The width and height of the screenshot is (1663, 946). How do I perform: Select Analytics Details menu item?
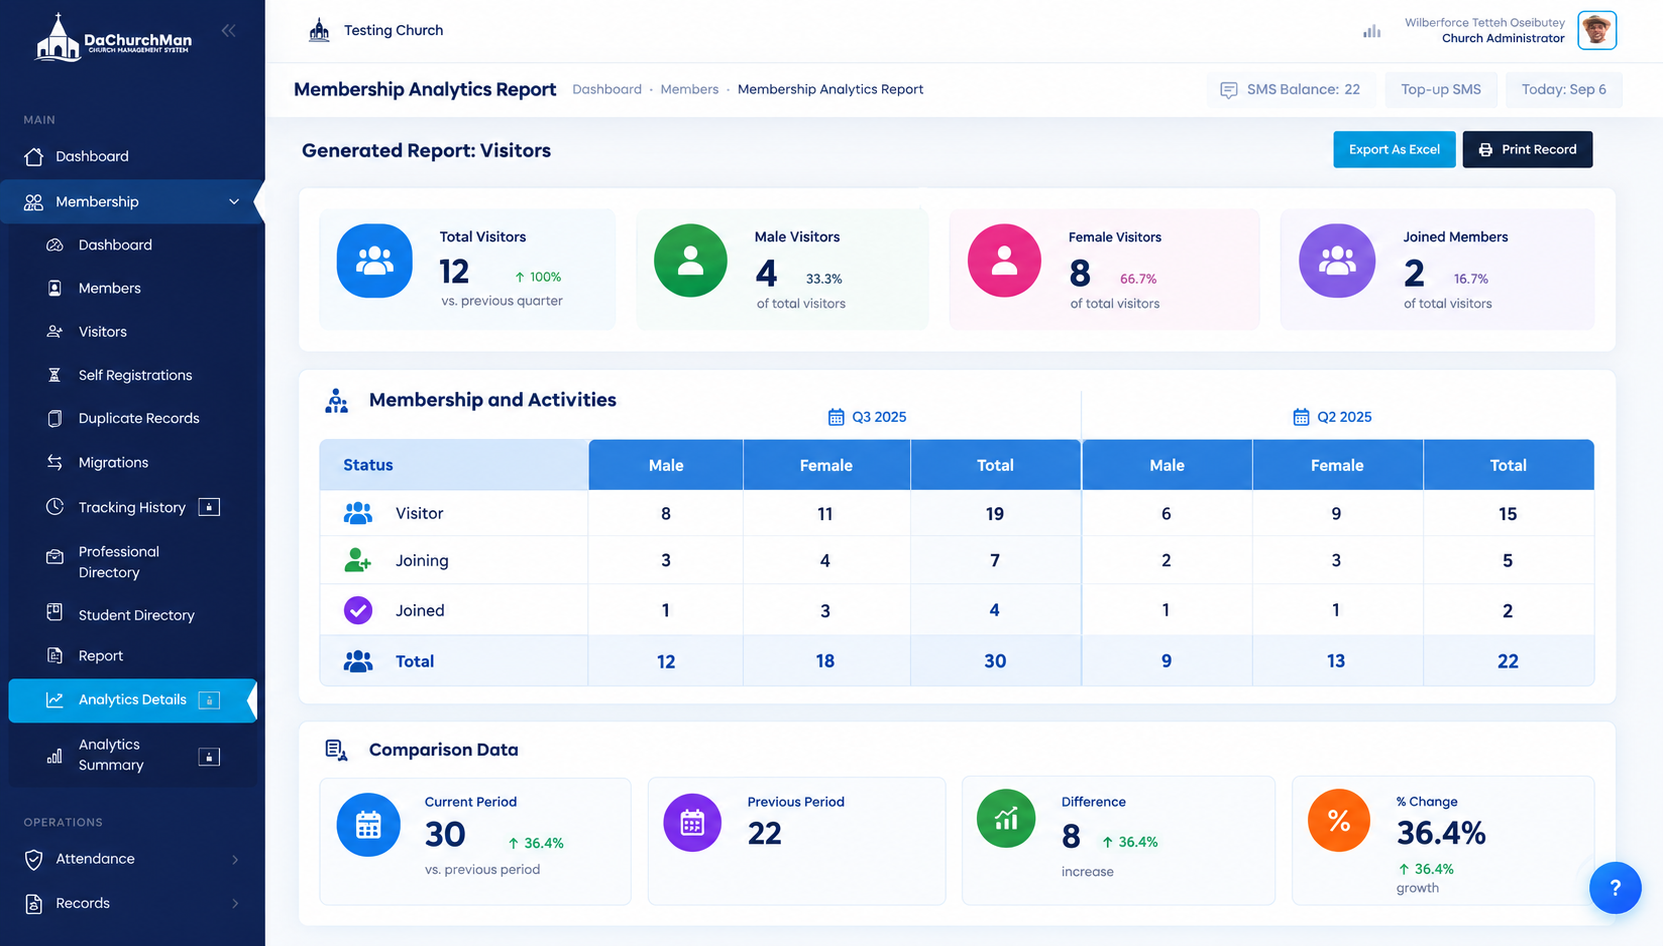coord(132,700)
